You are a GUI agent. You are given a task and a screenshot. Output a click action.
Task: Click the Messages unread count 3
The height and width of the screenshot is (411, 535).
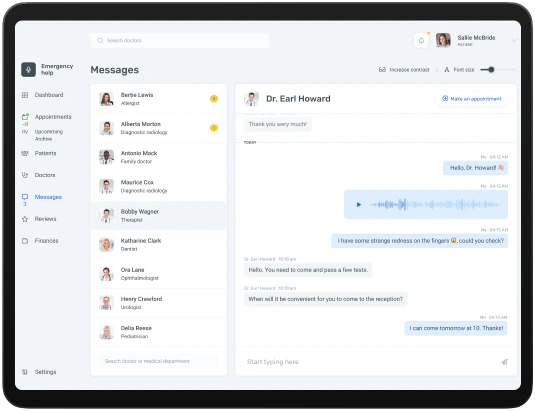pyautogui.click(x=25, y=204)
